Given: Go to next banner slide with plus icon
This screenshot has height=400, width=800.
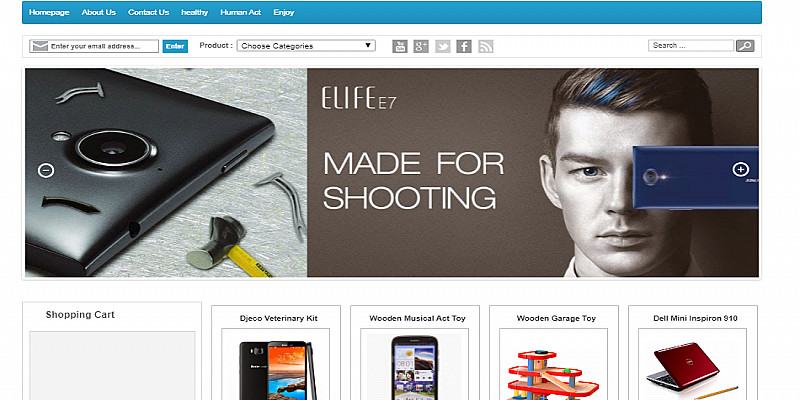Looking at the screenshot, I should pos(740,169).
